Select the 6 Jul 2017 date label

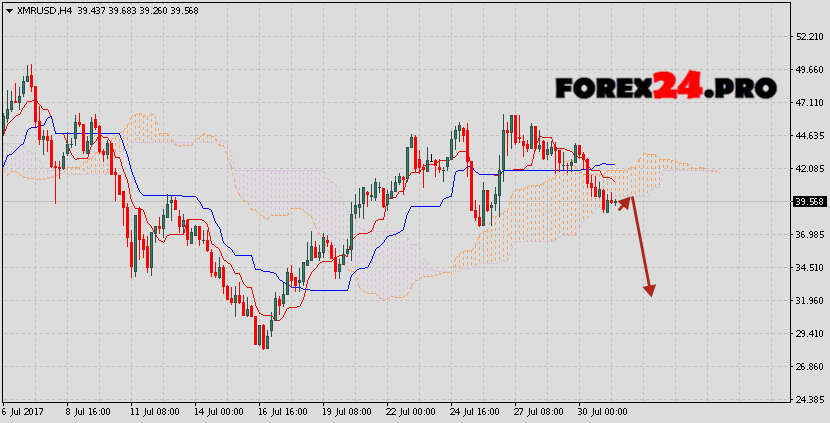coord(23,412)
